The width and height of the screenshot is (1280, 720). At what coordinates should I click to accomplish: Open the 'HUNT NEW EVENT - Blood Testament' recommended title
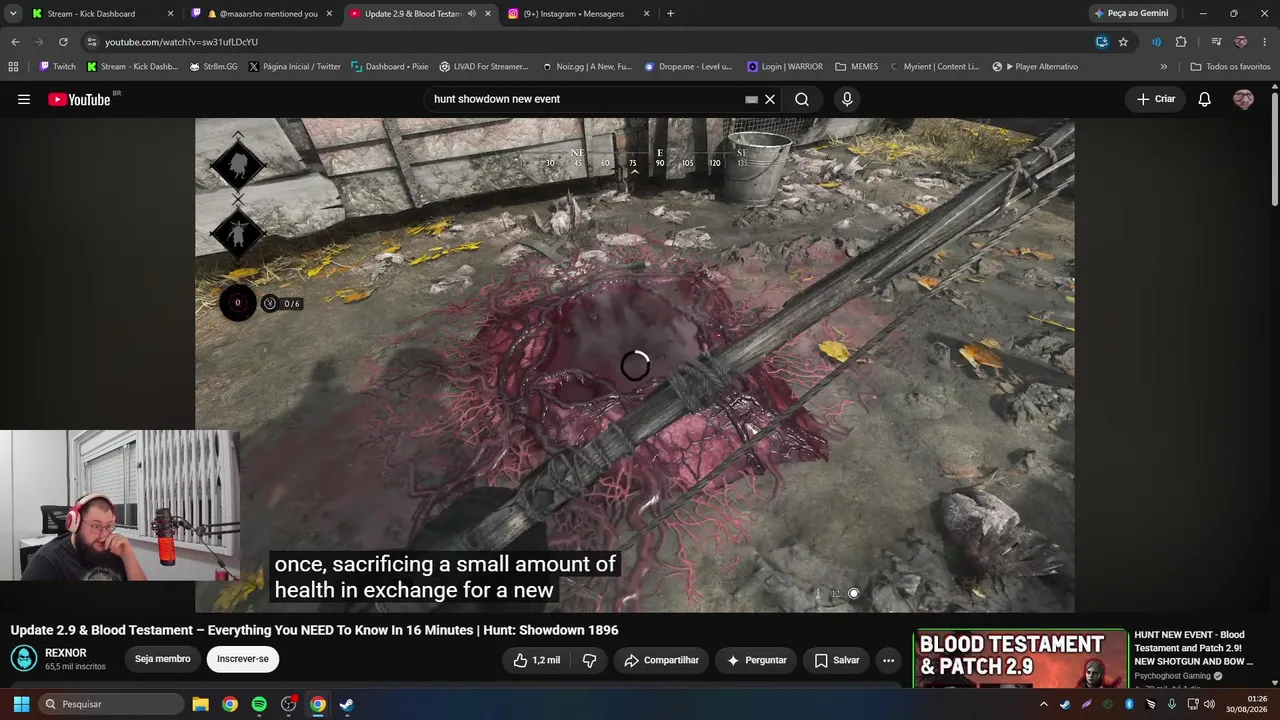(1194, 648)
